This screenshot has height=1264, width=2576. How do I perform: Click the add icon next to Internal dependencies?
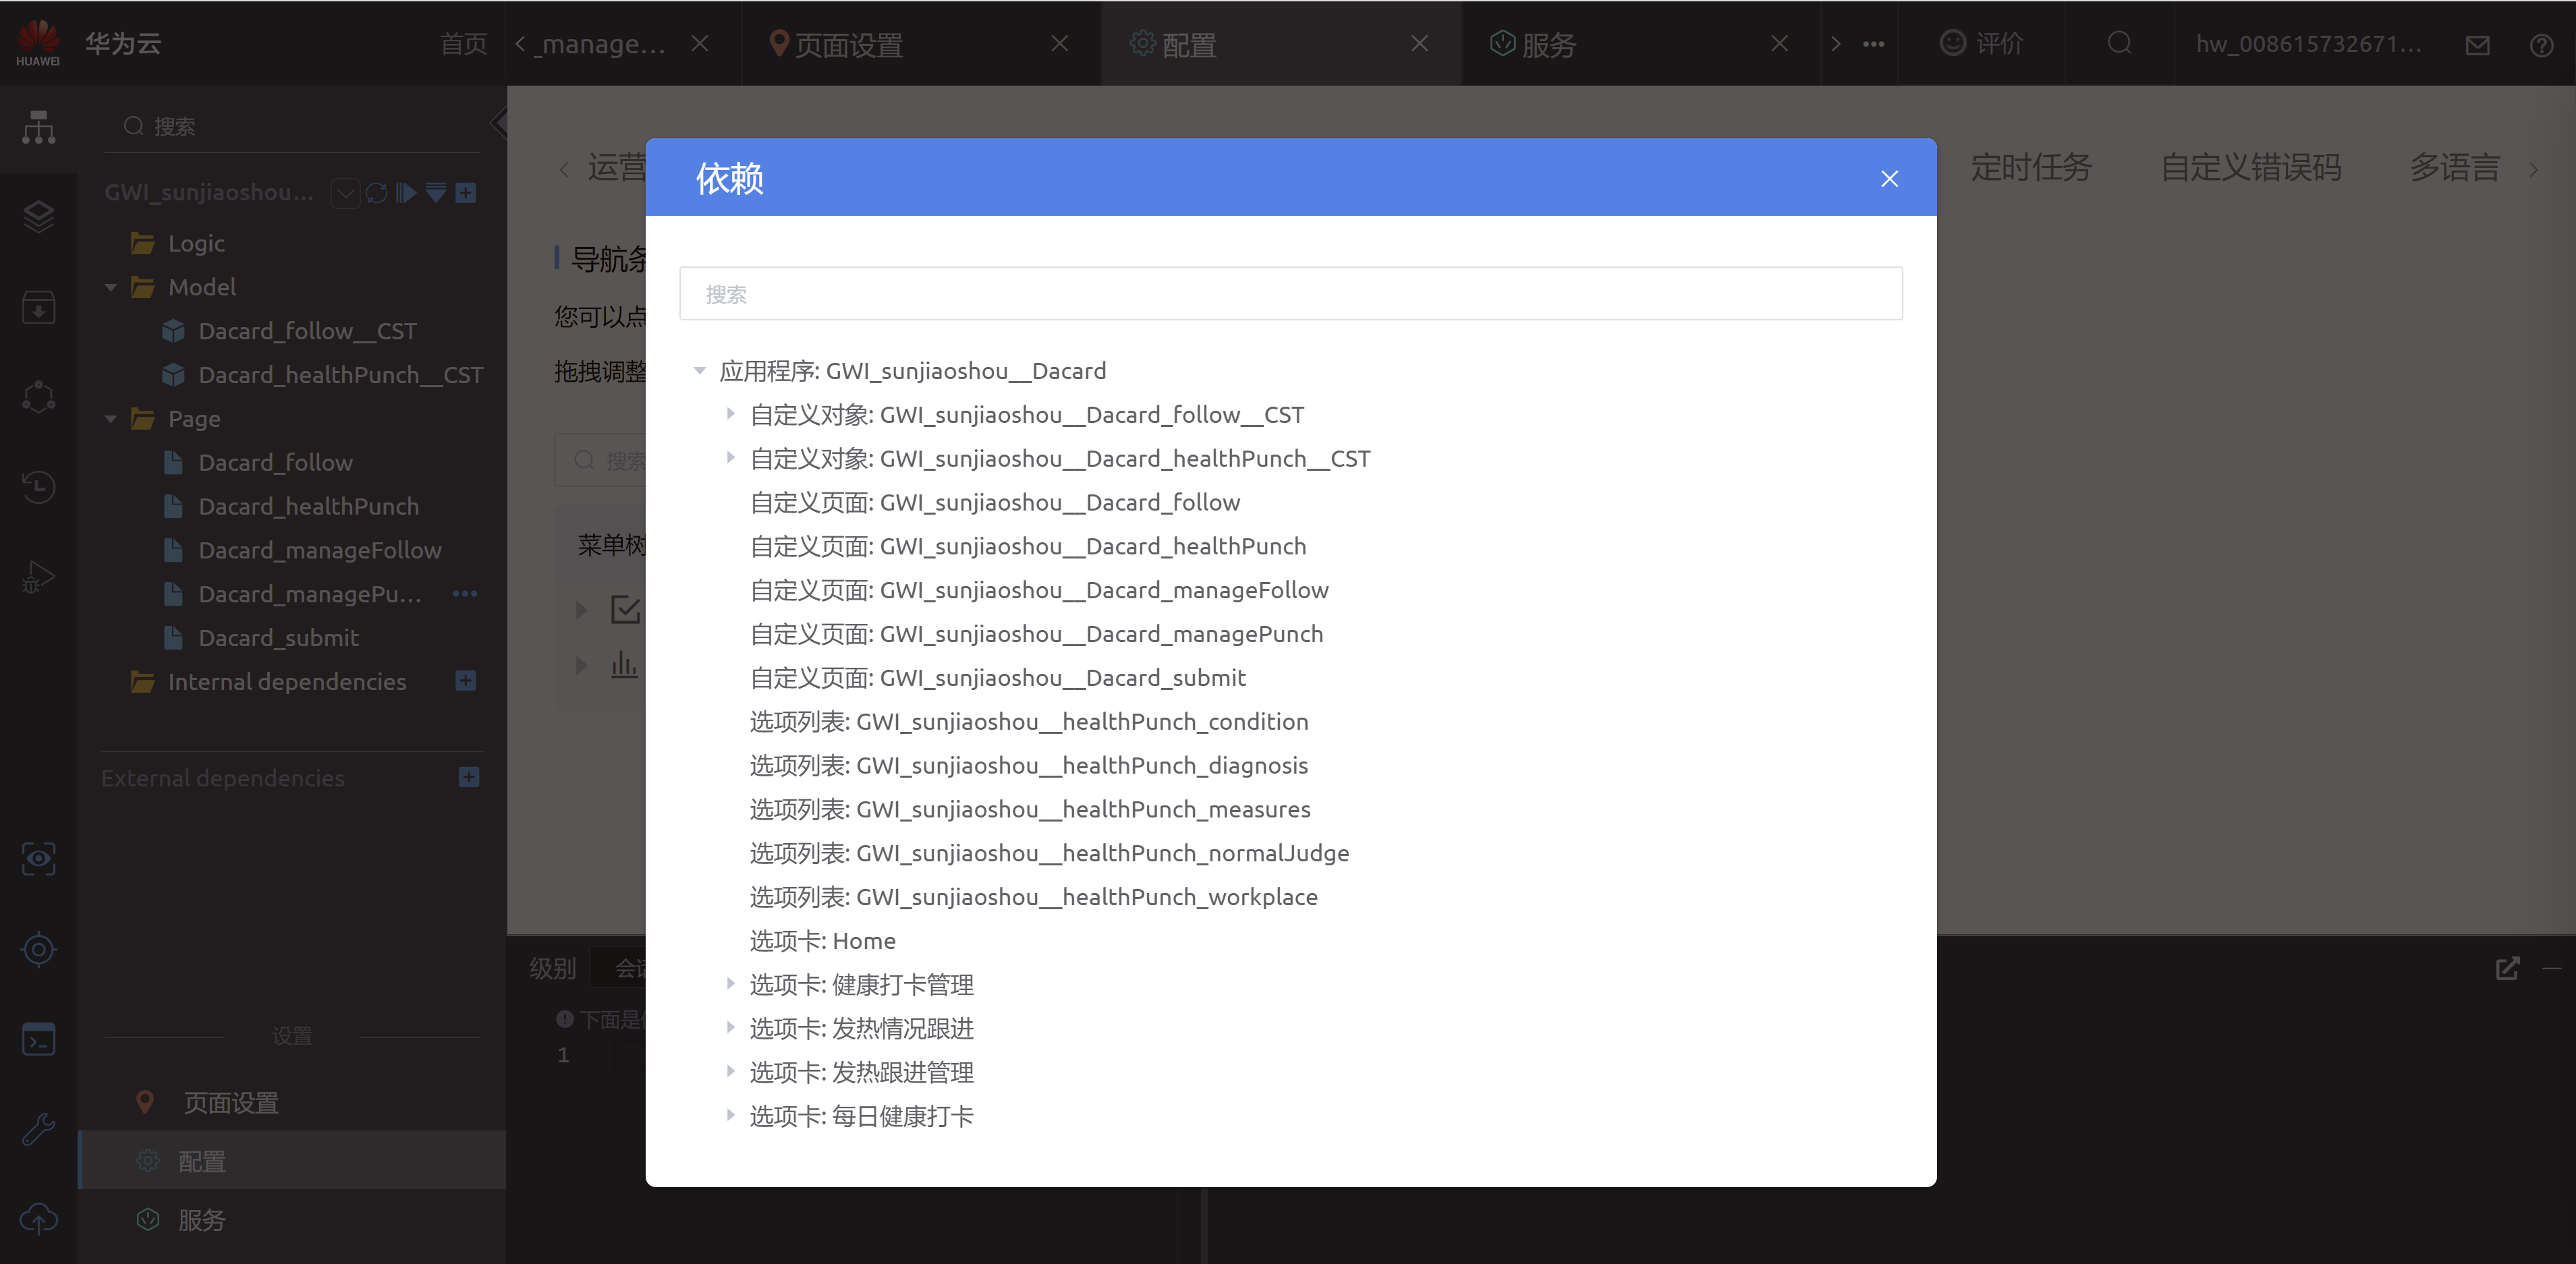pyautogui.click(x=465, y=681)
